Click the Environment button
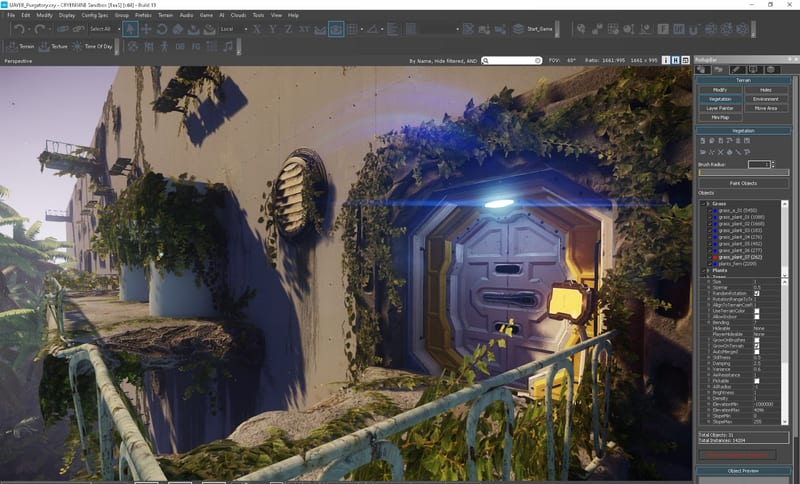The height and width of the screenshot is (484, 800). point(766,99)
